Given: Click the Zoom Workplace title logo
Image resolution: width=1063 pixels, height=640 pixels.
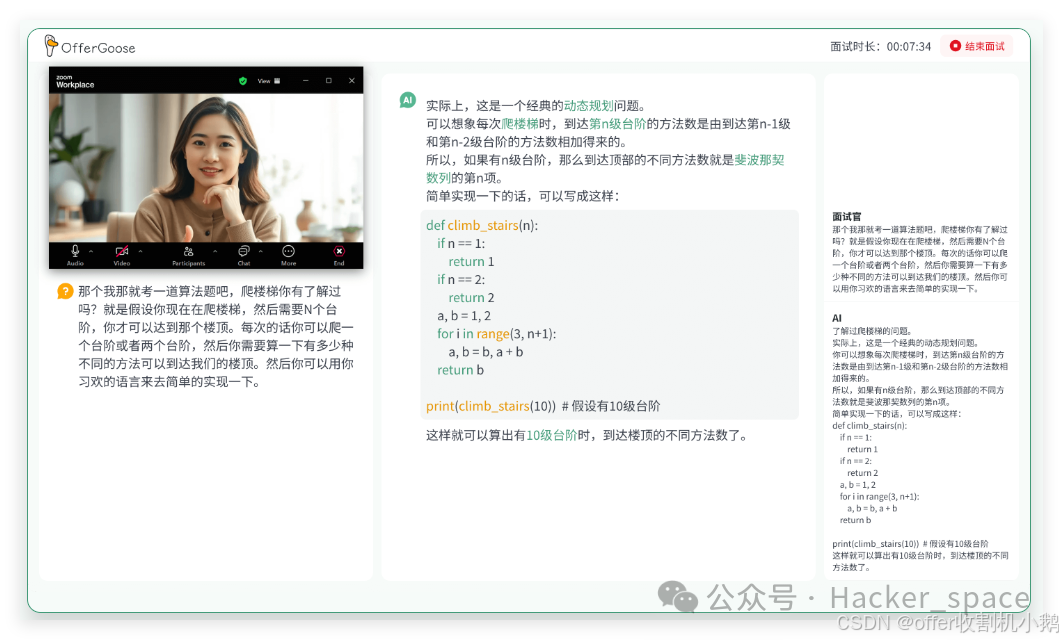Looking at the screenshot, I should pos(75,81).
